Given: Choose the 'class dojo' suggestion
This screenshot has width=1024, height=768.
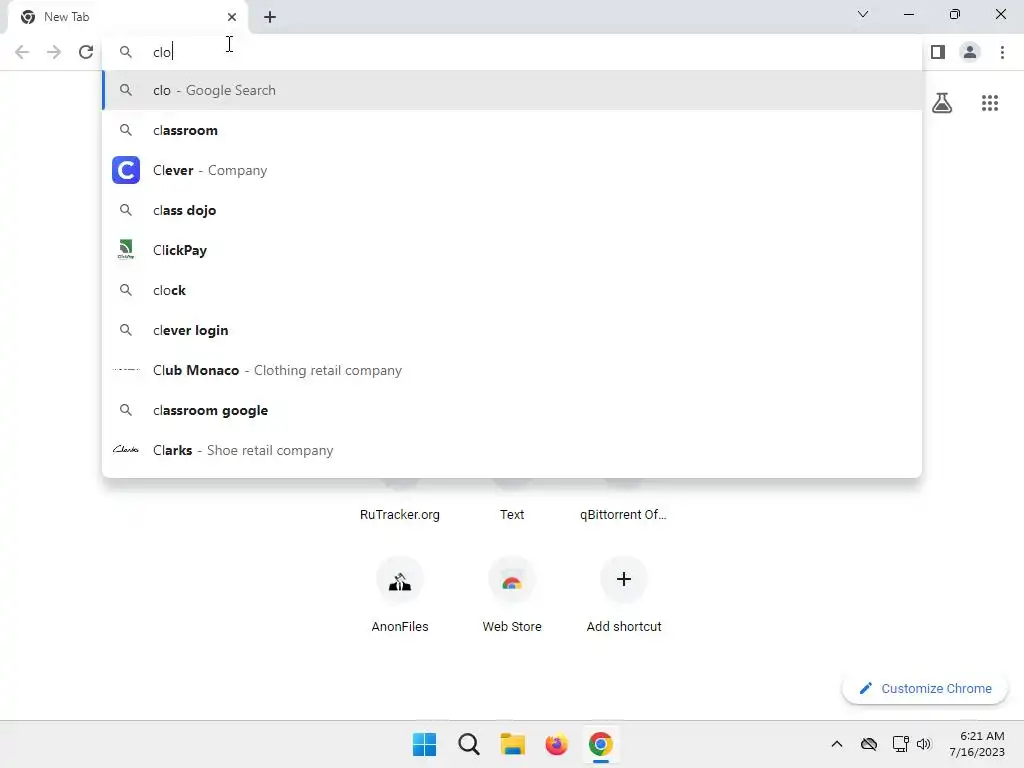Looking at the screenshot, I should pyautogui.click(x=512, y=210).
